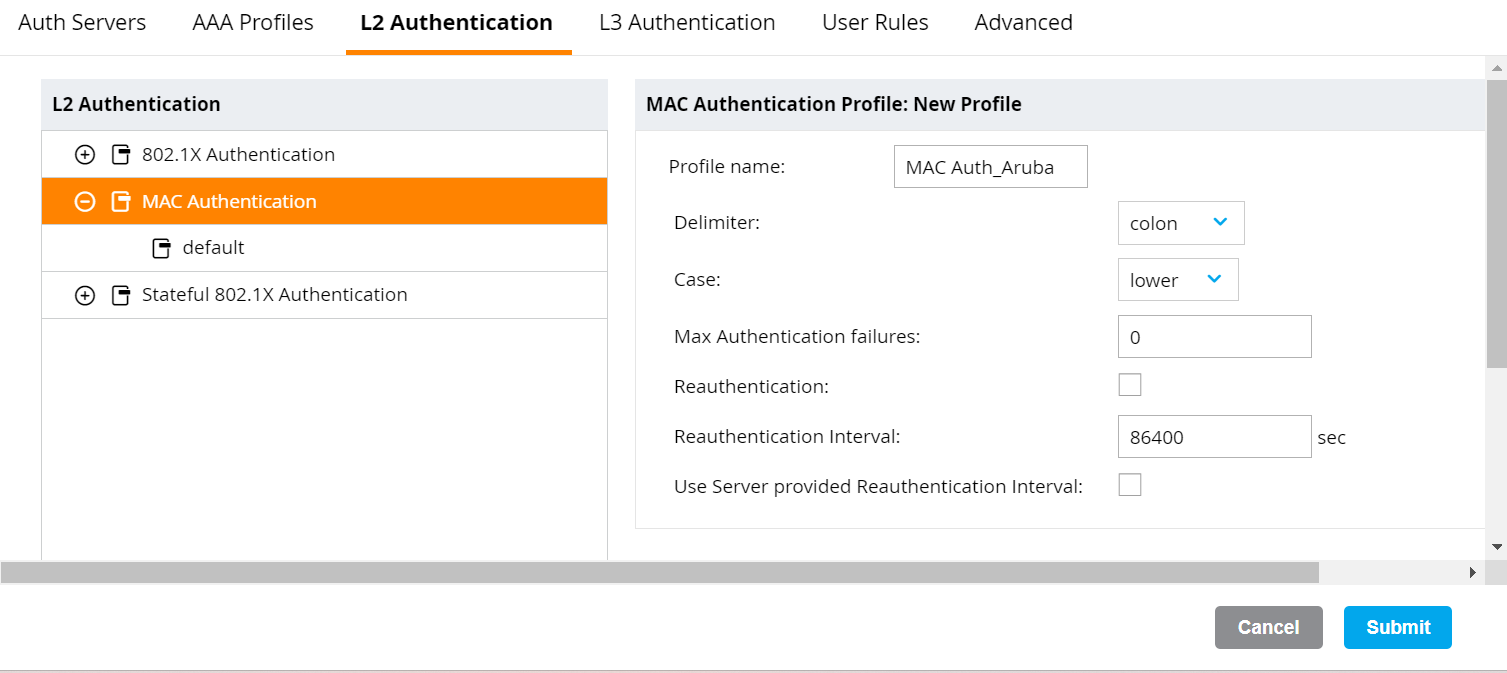The image size is (1507, 673).
Task: Check Use Server provided Reauthentication Interval
Action: (x=1130, y=485)
